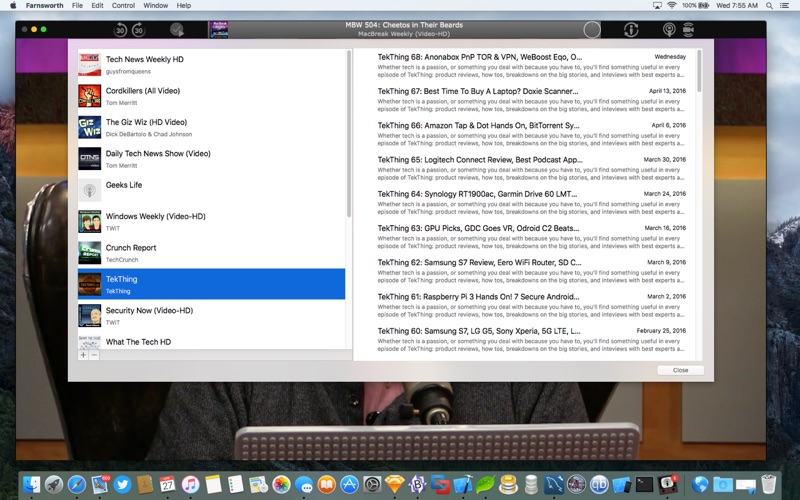Click the Close button

[680, 370]
